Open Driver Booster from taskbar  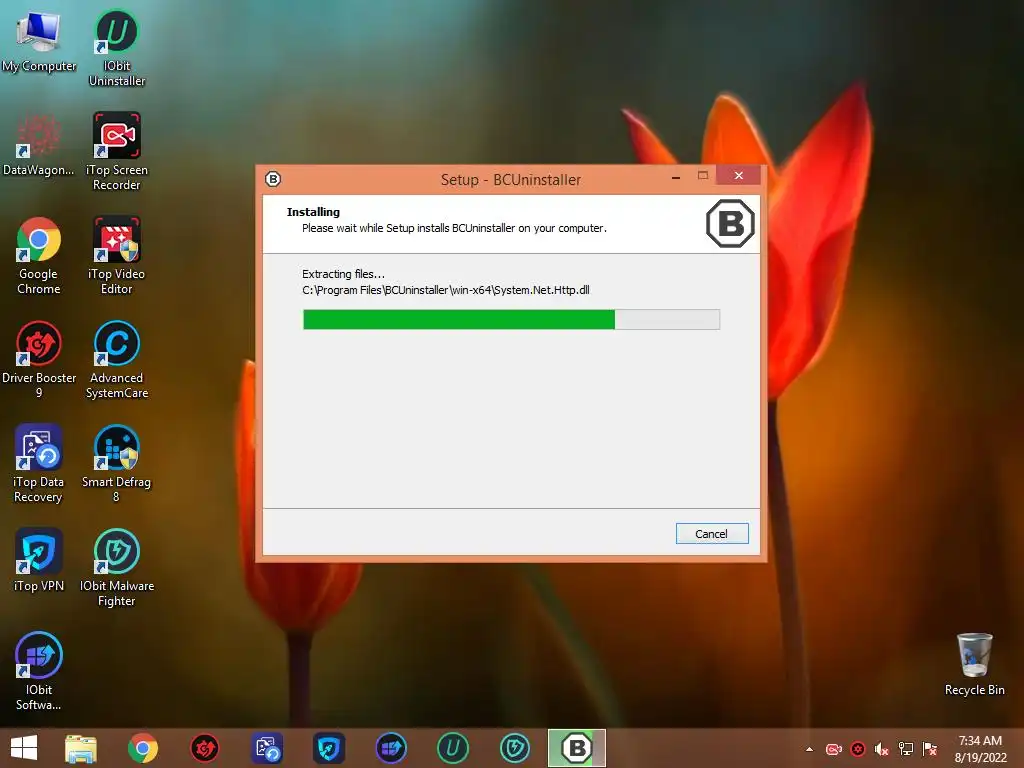(204, 748)
